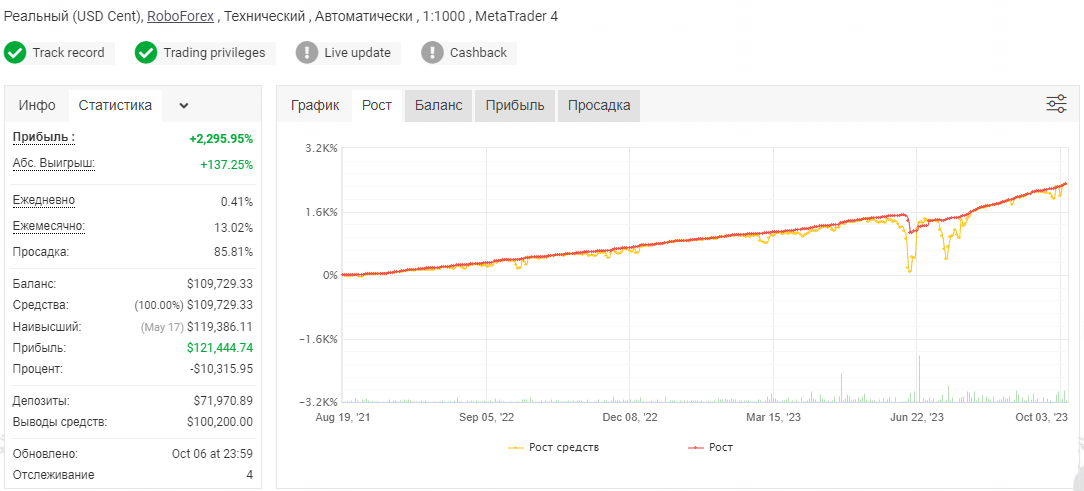This screenshot has width=1084, height=491.
Task: Click the Trading privileges green checkmark icon
Action: pos(146,53)
